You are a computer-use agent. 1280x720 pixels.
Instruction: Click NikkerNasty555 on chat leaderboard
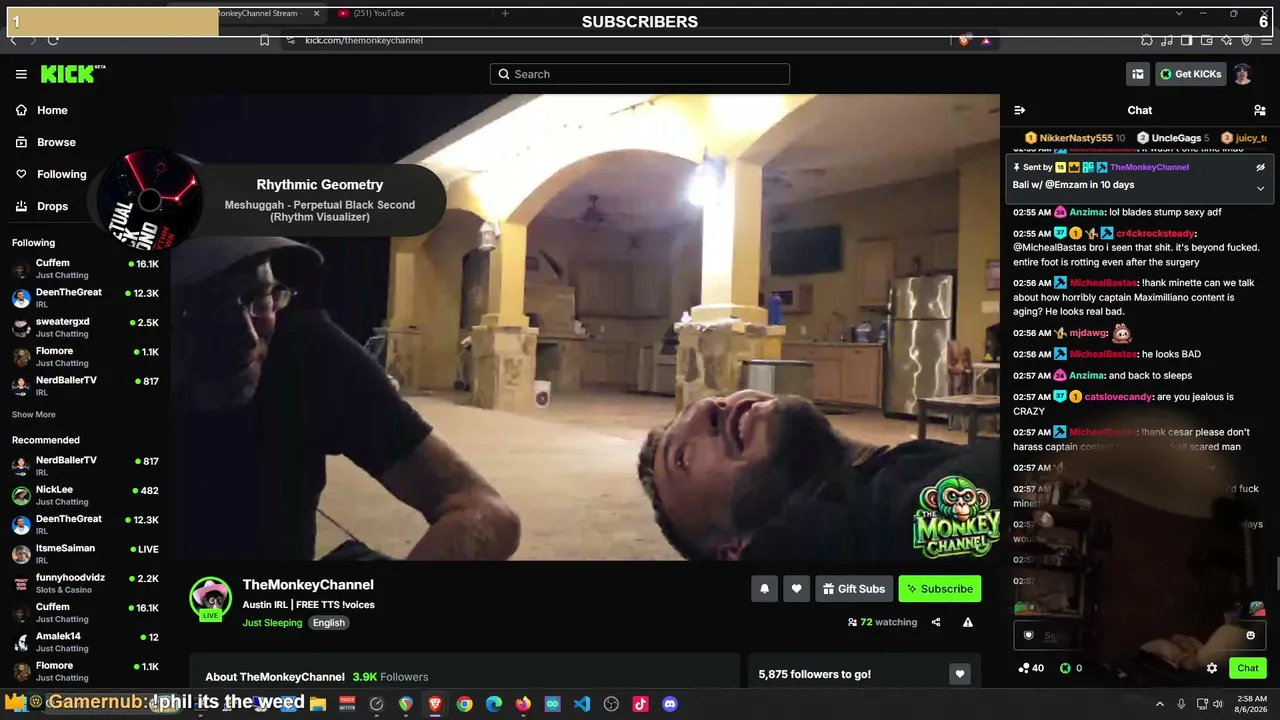point(1075,138)
